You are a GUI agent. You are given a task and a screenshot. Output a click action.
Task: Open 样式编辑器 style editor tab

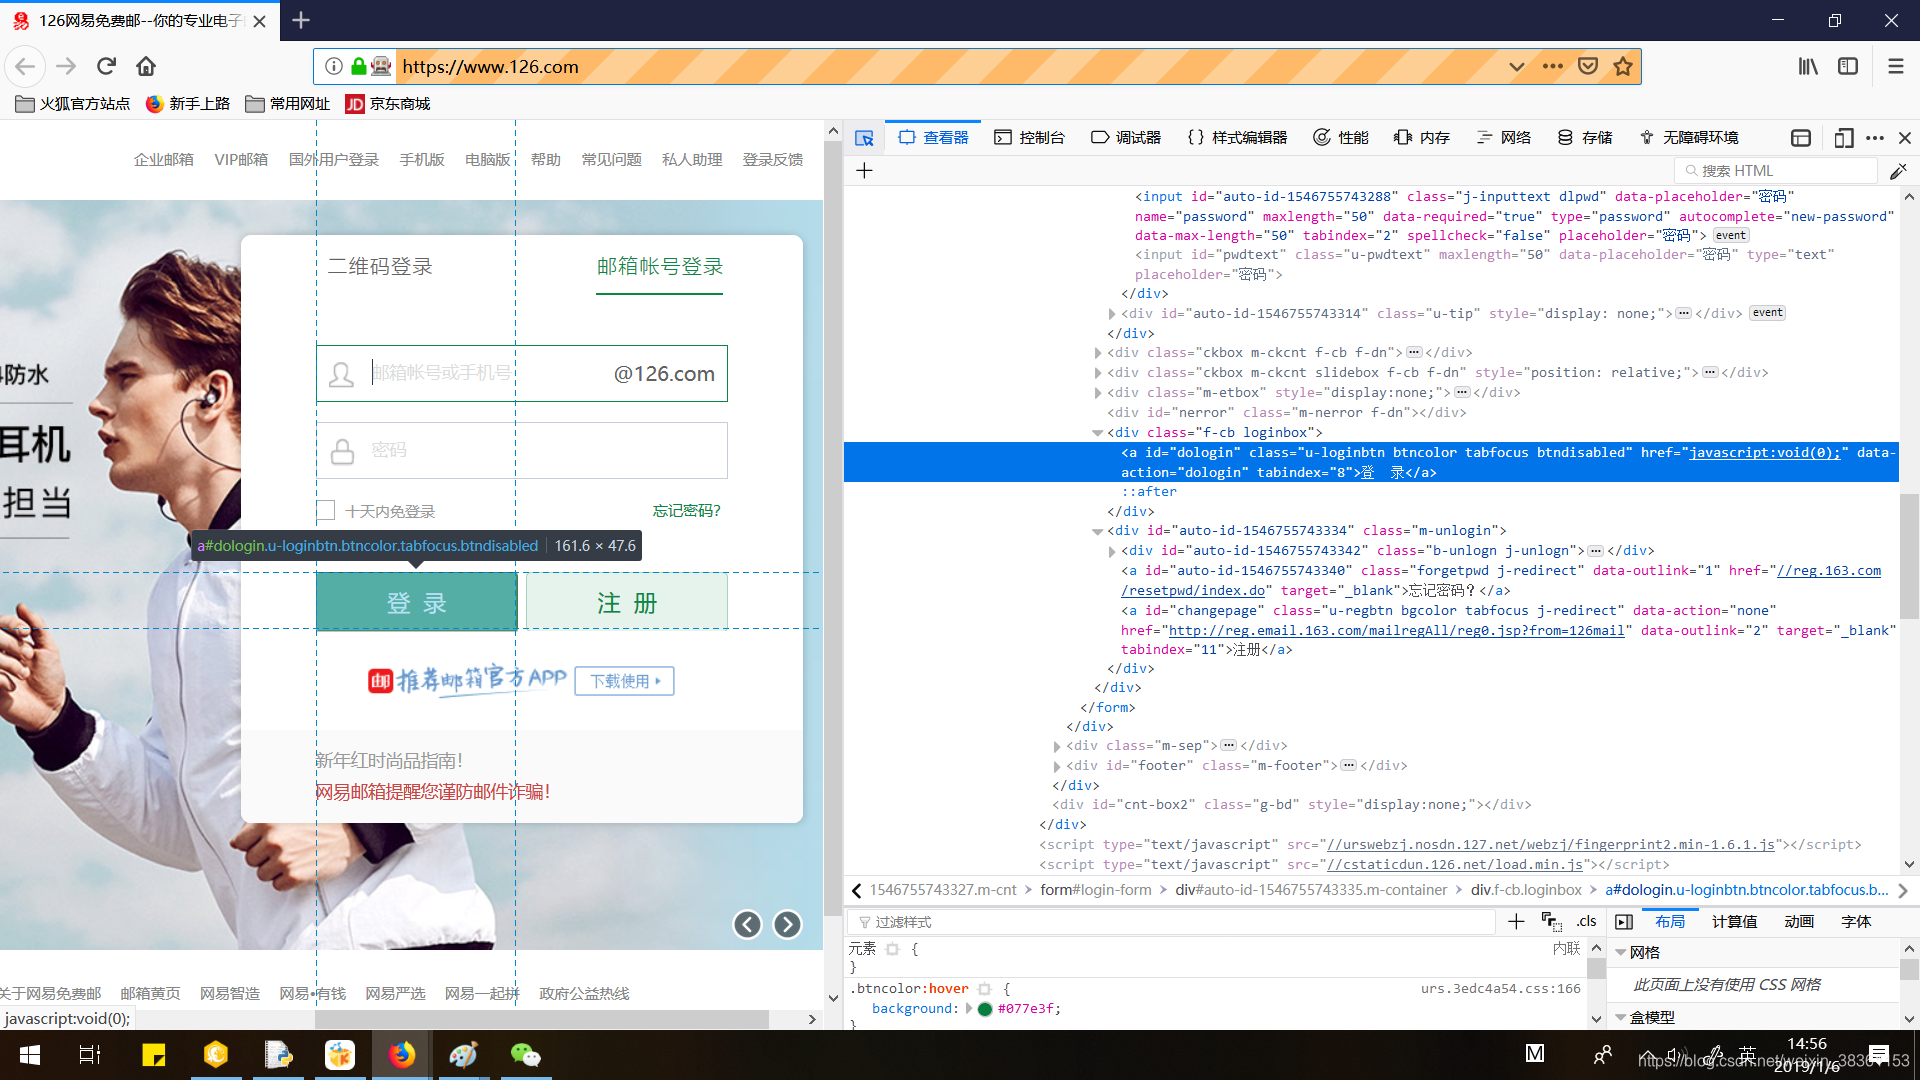1238,138
